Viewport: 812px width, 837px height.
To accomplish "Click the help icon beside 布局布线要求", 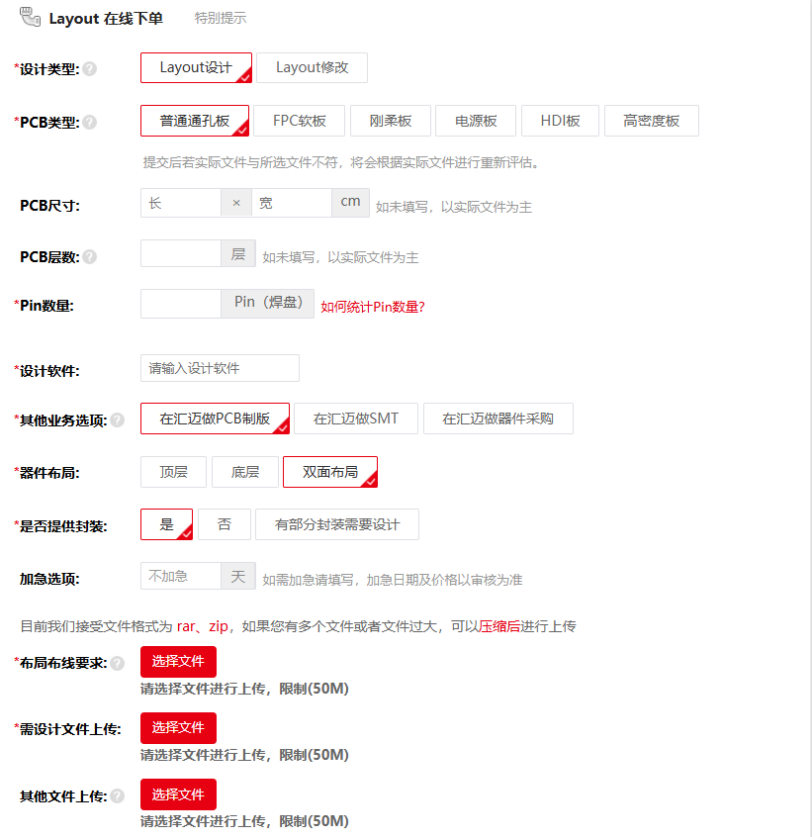I will click(x=117, y=663).
